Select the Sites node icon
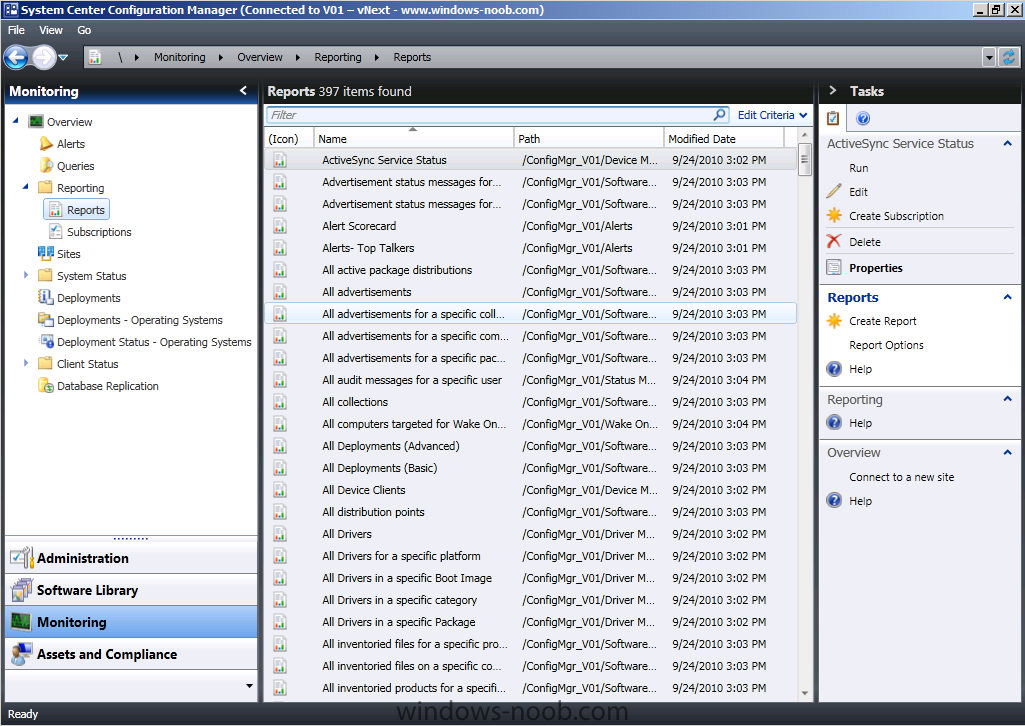The width and height of the screenshot is (1025, 726). [46, 254]
